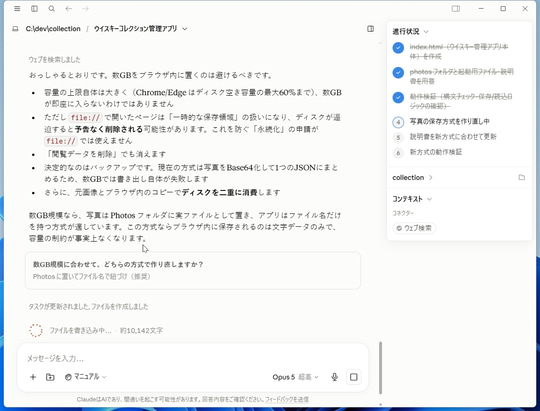Screen dimensions: 540x411
Task: Add attachment with the plus icon
Action: (x=33, y=377)
